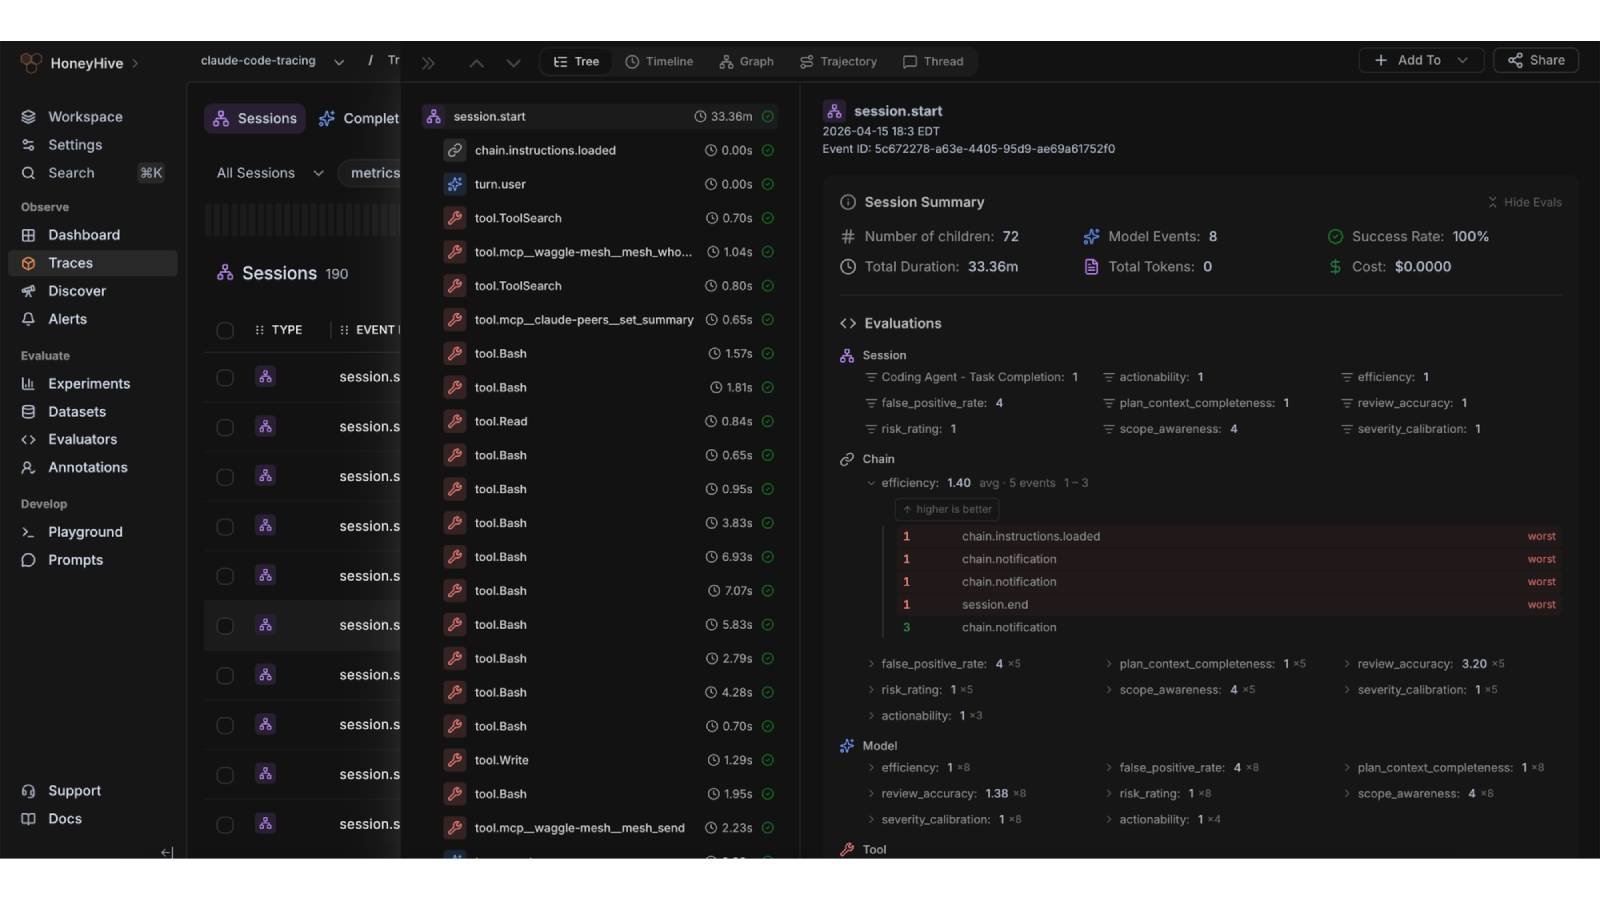Image resolution: width=1600 pixels, height=900 pixels.
Task: Go to the previous event with the up arrow
Action: coord(477,63)
